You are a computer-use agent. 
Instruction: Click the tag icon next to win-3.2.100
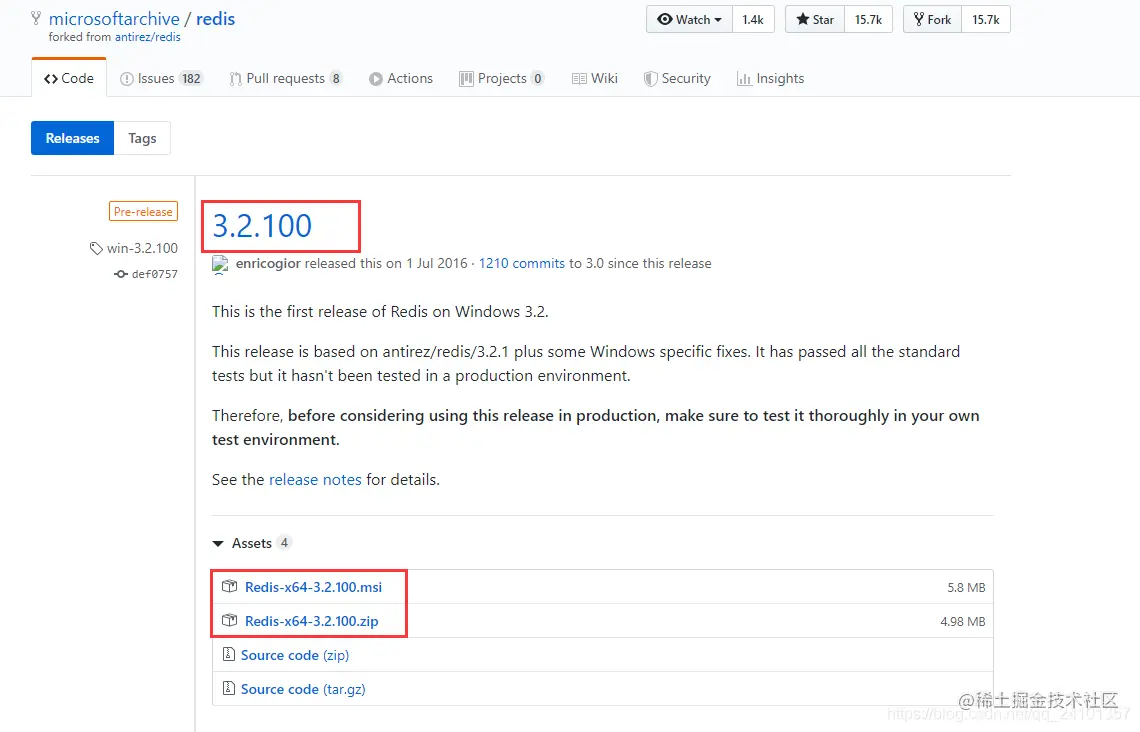(96, 249)
